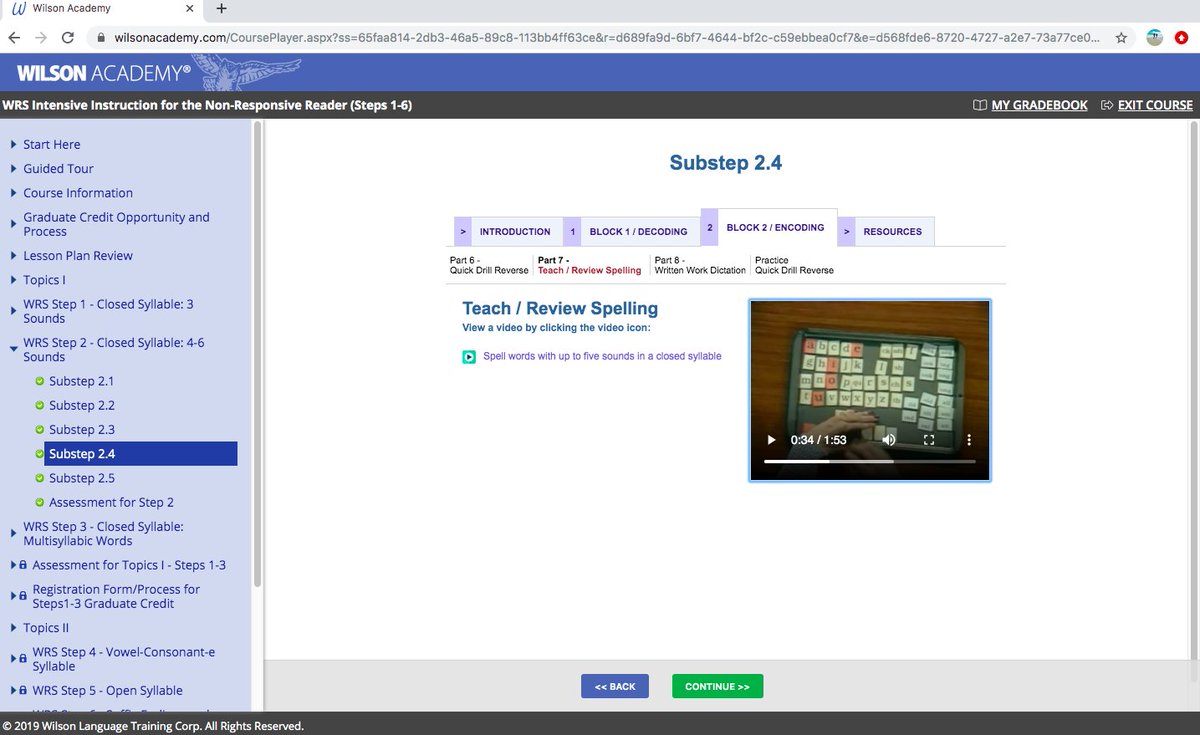Click the Wilson Academy logo
1200x735 pixels.
[104, 72]
